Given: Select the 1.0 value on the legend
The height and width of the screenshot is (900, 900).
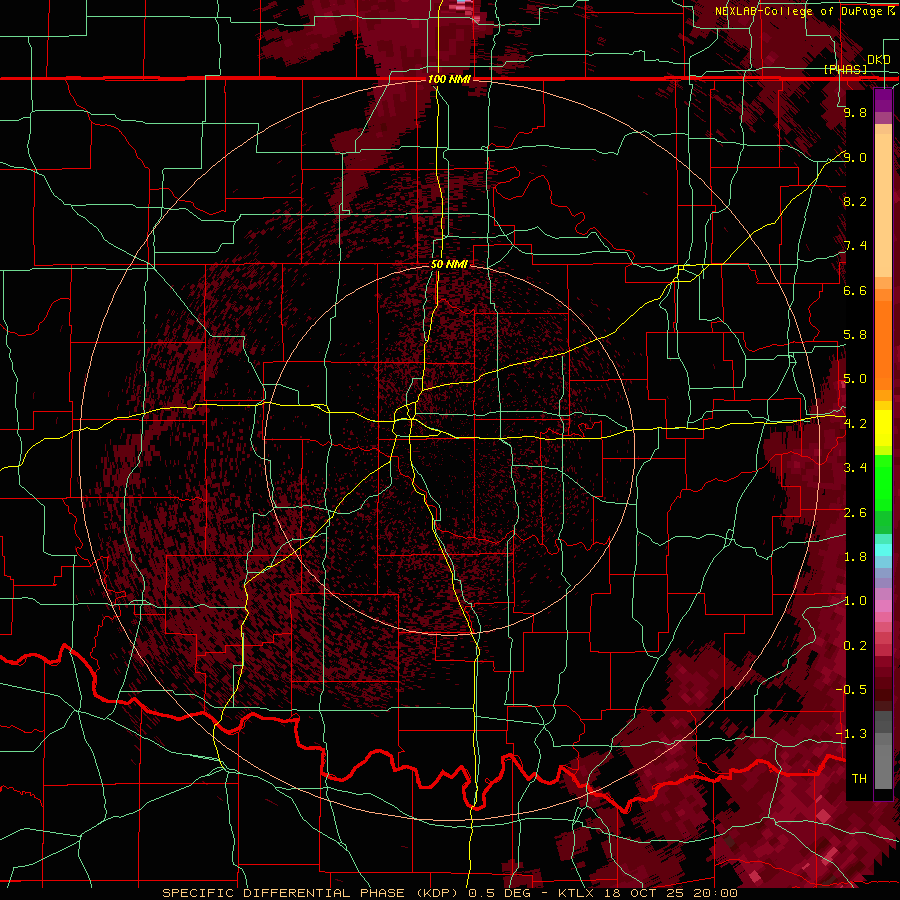Looking at the screenshot, I should click(855, 601).
